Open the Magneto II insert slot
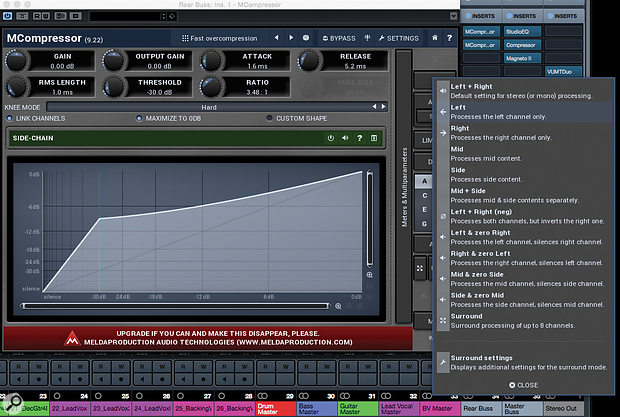The width and height of the screenshot is (620, 417). tap(522, 58)
